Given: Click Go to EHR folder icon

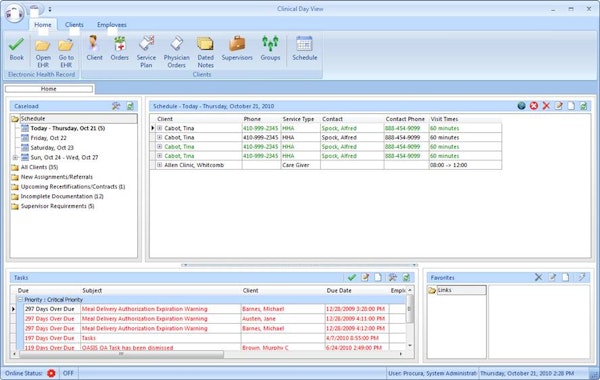Looking at the screenshot, I should [x=66, y=52].
